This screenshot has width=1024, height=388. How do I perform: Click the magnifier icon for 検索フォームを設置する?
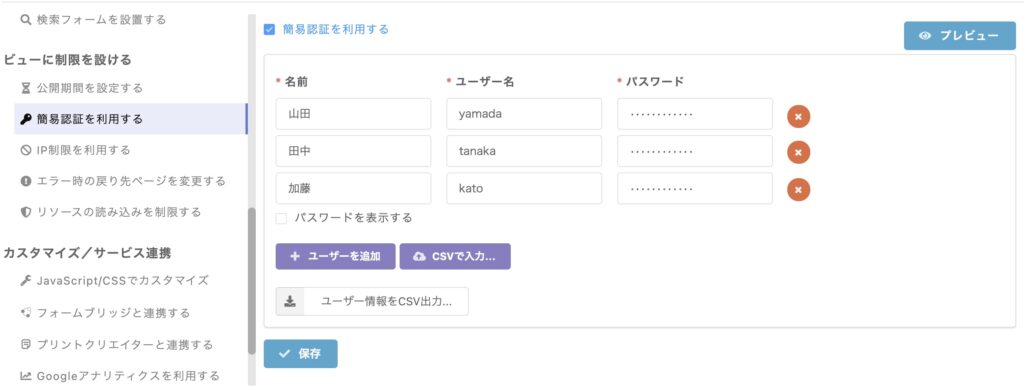click(x=26, y=20)
